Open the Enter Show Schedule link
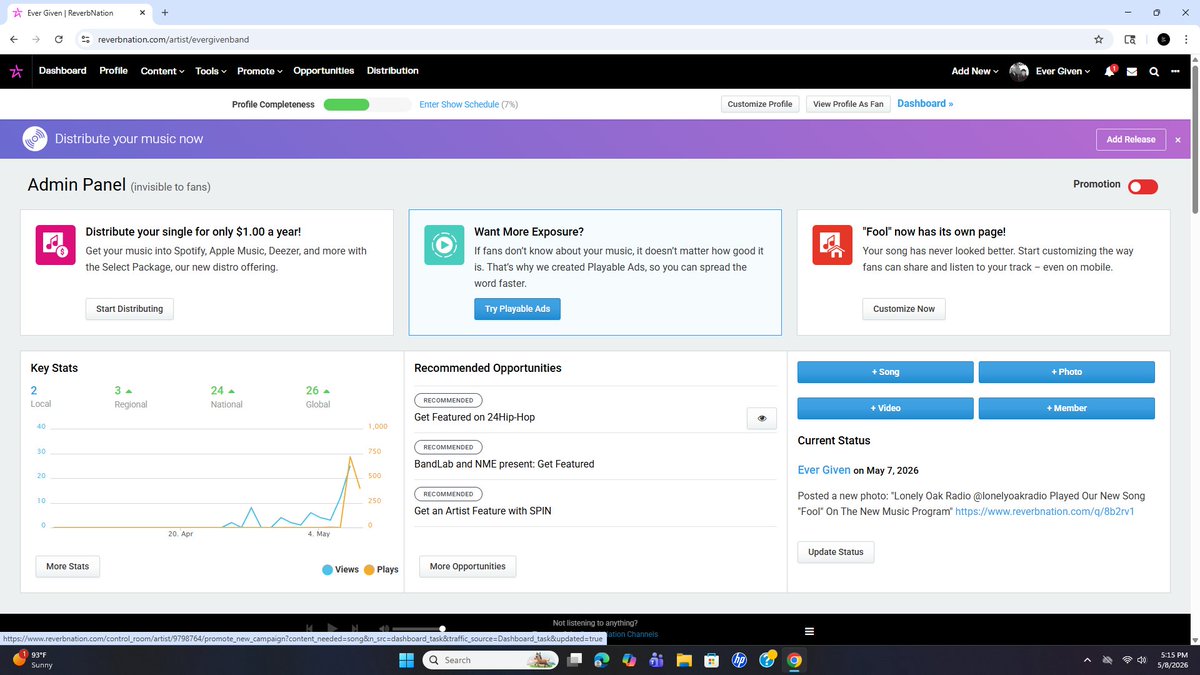This screenshot has width=1200, height=675. coord(459,104)
